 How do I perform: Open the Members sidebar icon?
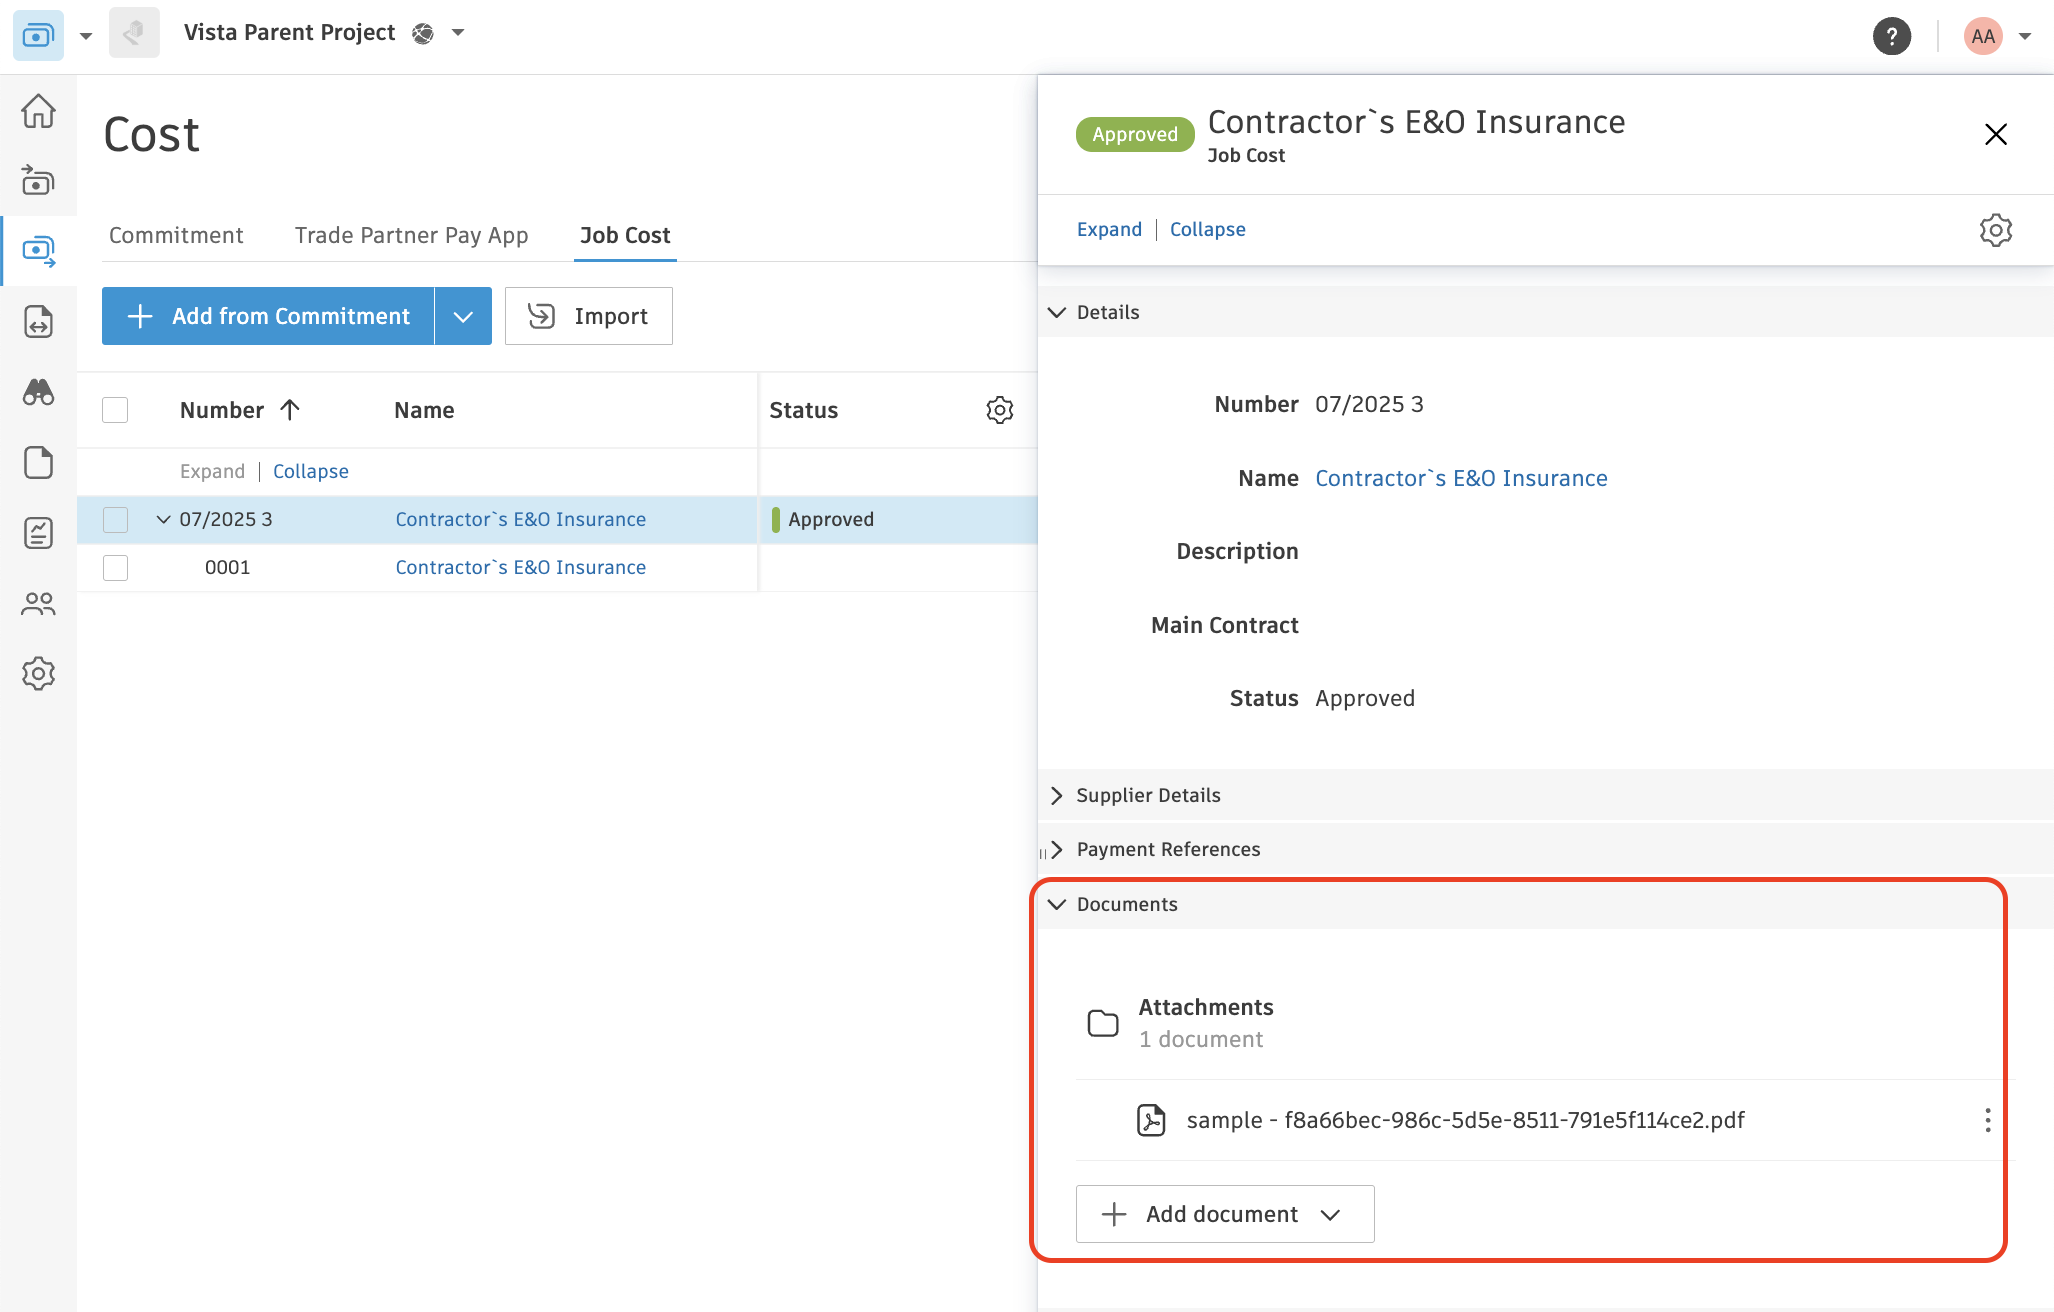[x=38, y=603]
